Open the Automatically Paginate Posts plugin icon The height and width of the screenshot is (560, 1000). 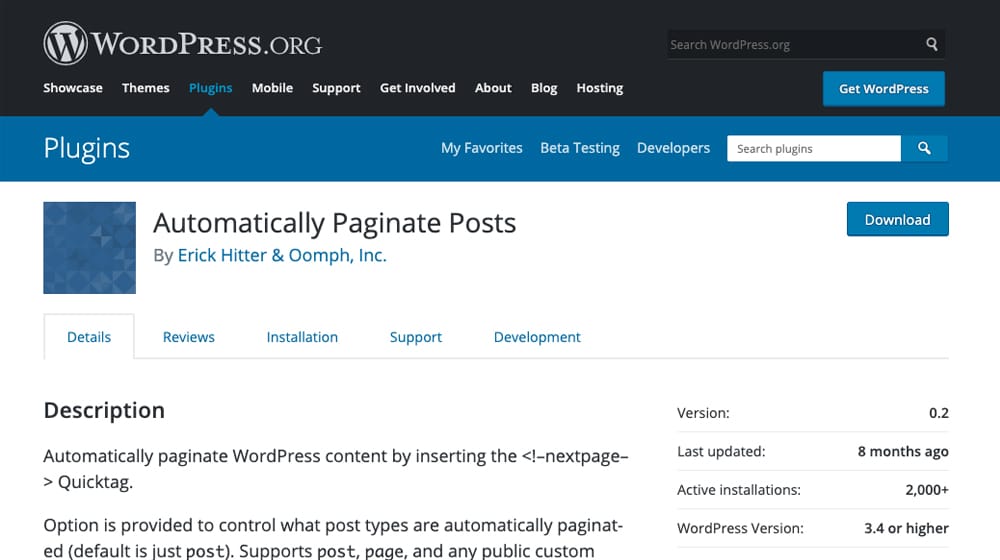(x=89, y=247)
